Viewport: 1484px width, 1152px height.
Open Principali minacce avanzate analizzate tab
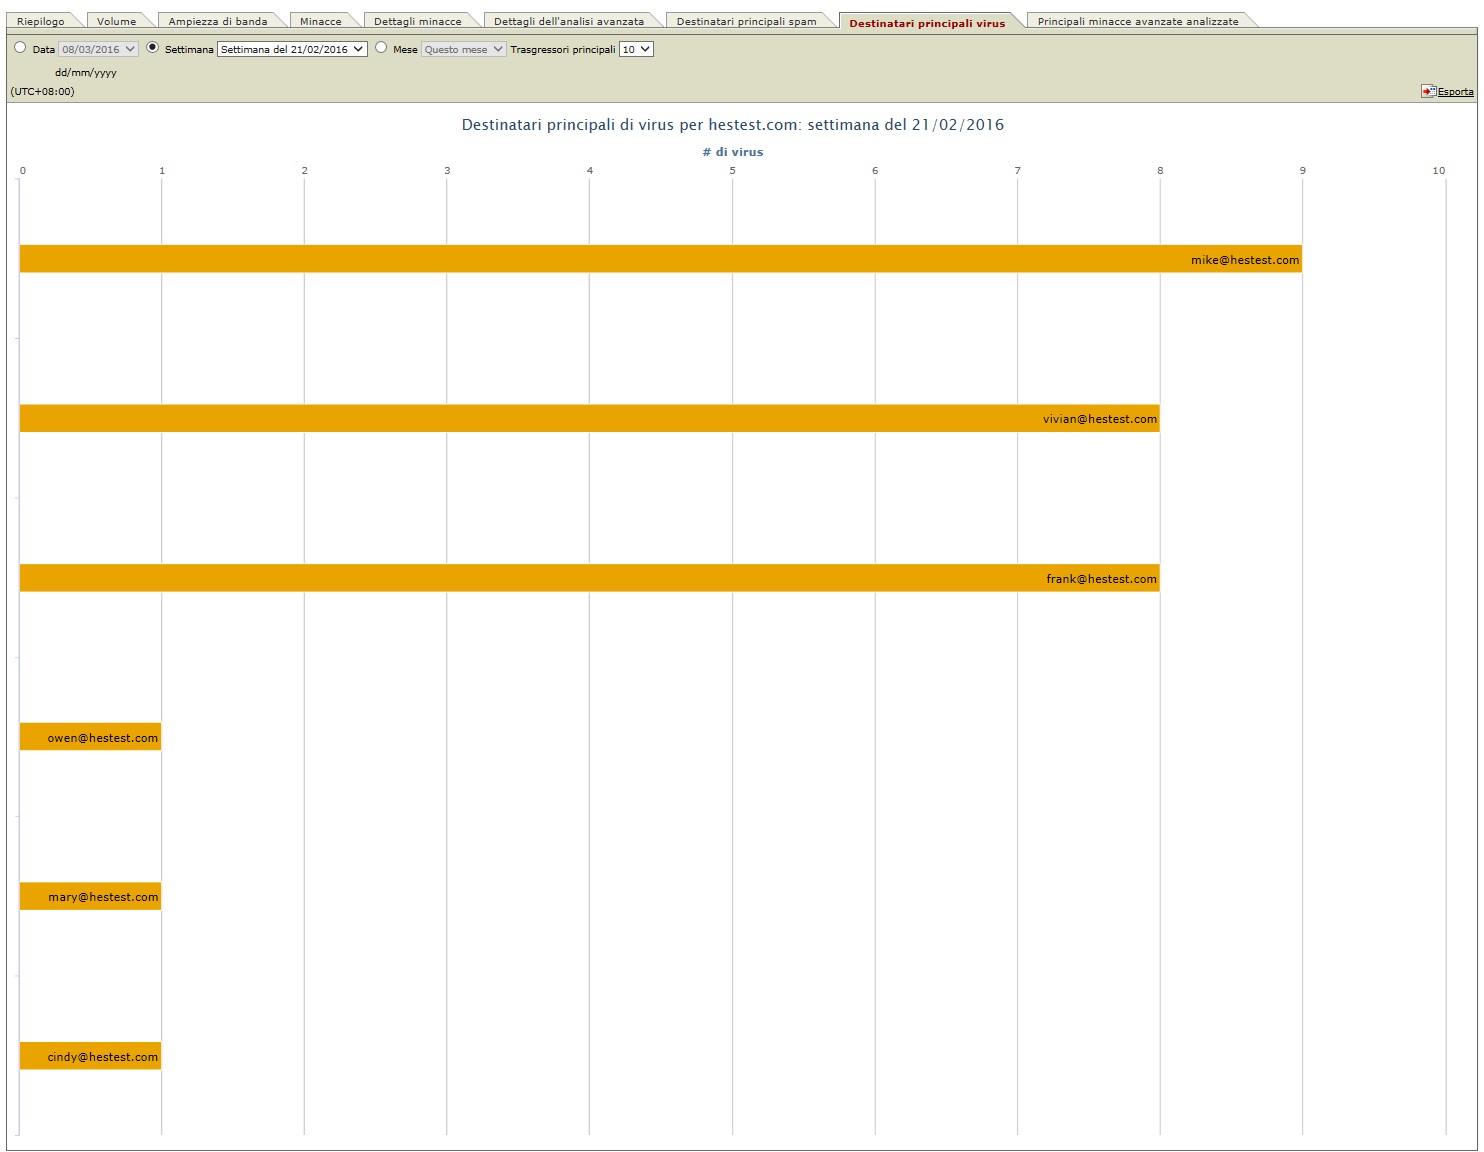click(1137, 21)
